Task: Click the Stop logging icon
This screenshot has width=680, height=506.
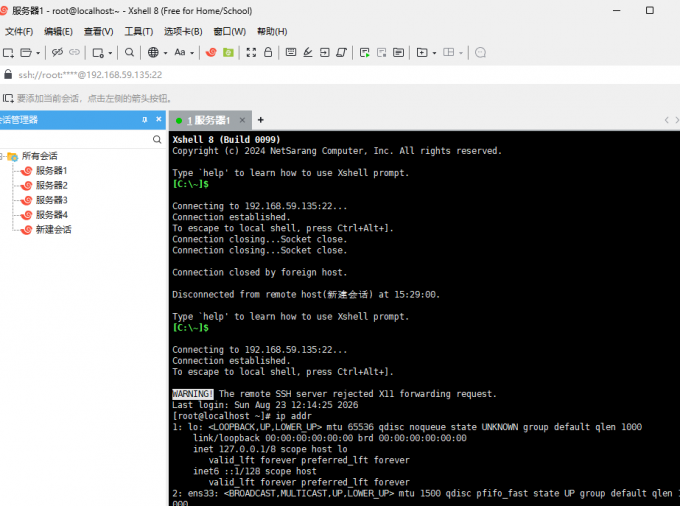Action: point(382,53)
